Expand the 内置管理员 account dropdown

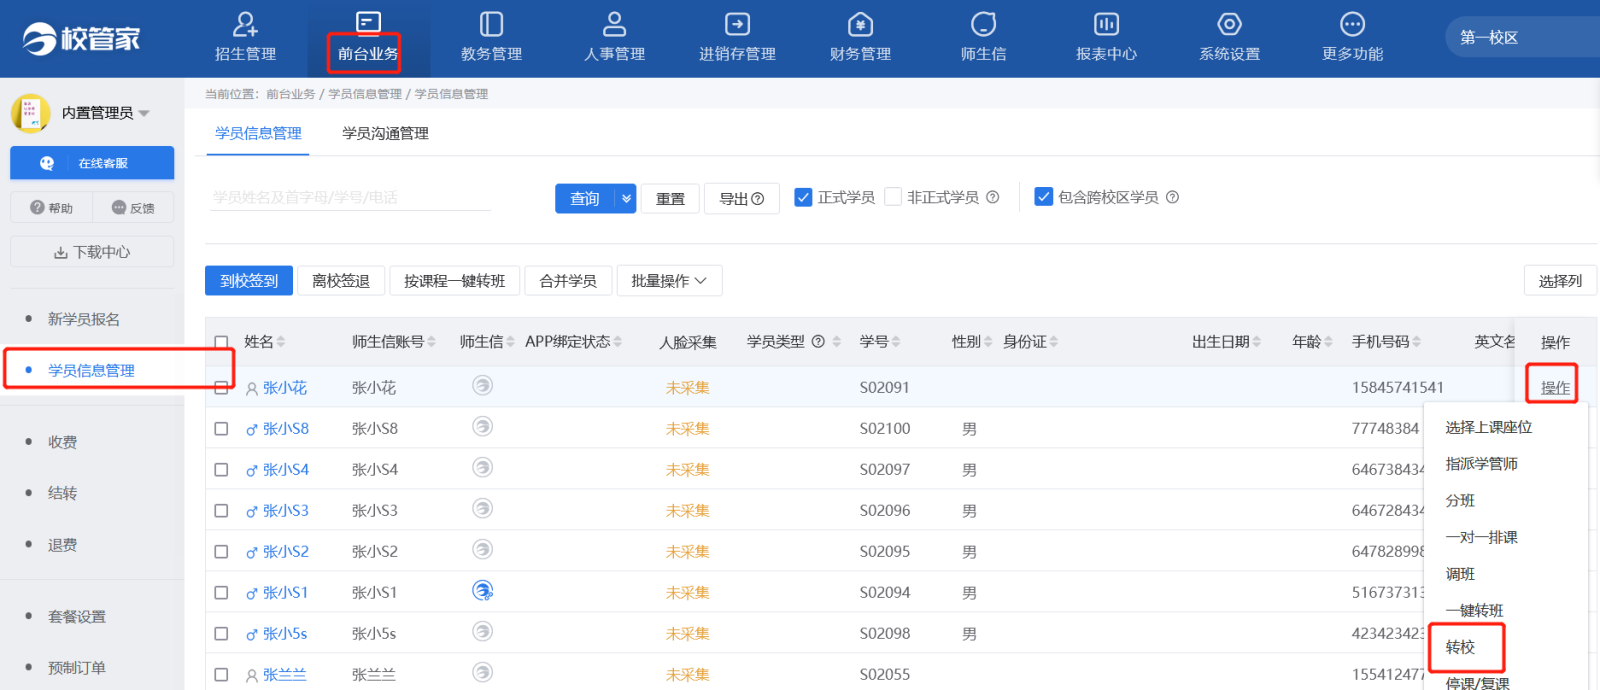click(x=144, y=114)
